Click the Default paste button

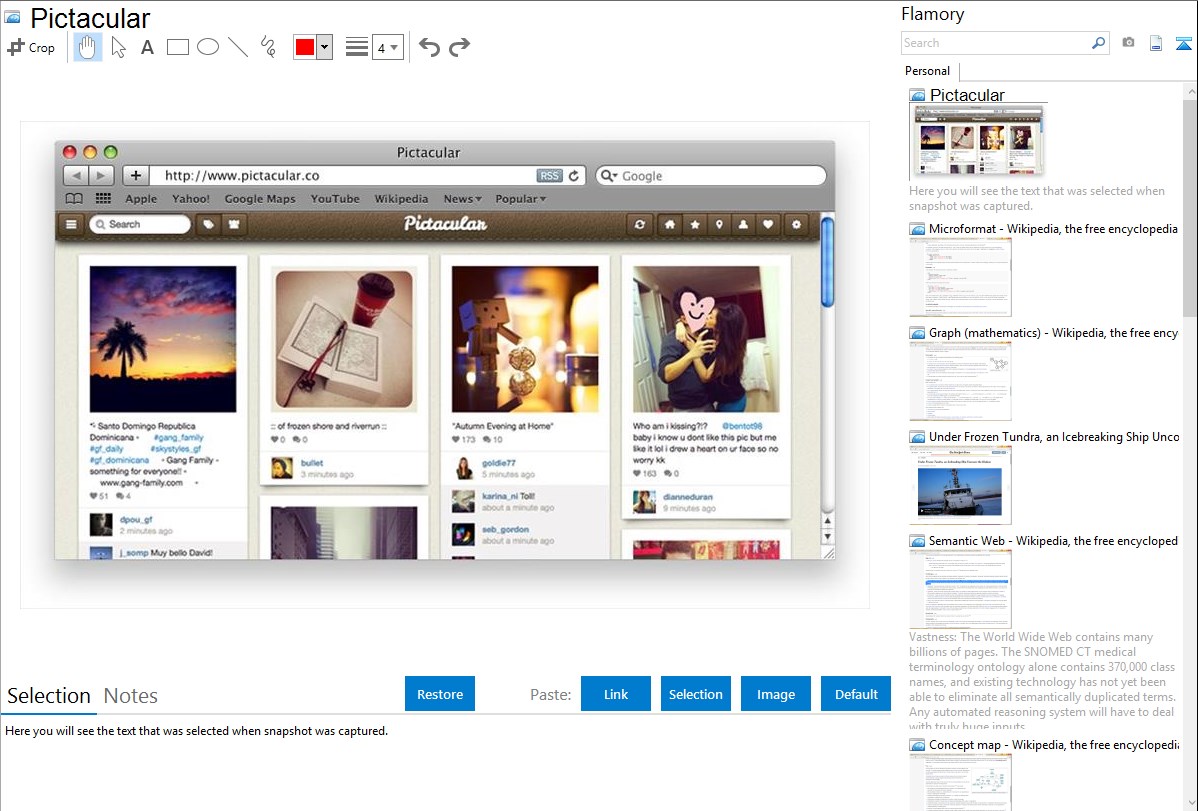coord(856,694)
